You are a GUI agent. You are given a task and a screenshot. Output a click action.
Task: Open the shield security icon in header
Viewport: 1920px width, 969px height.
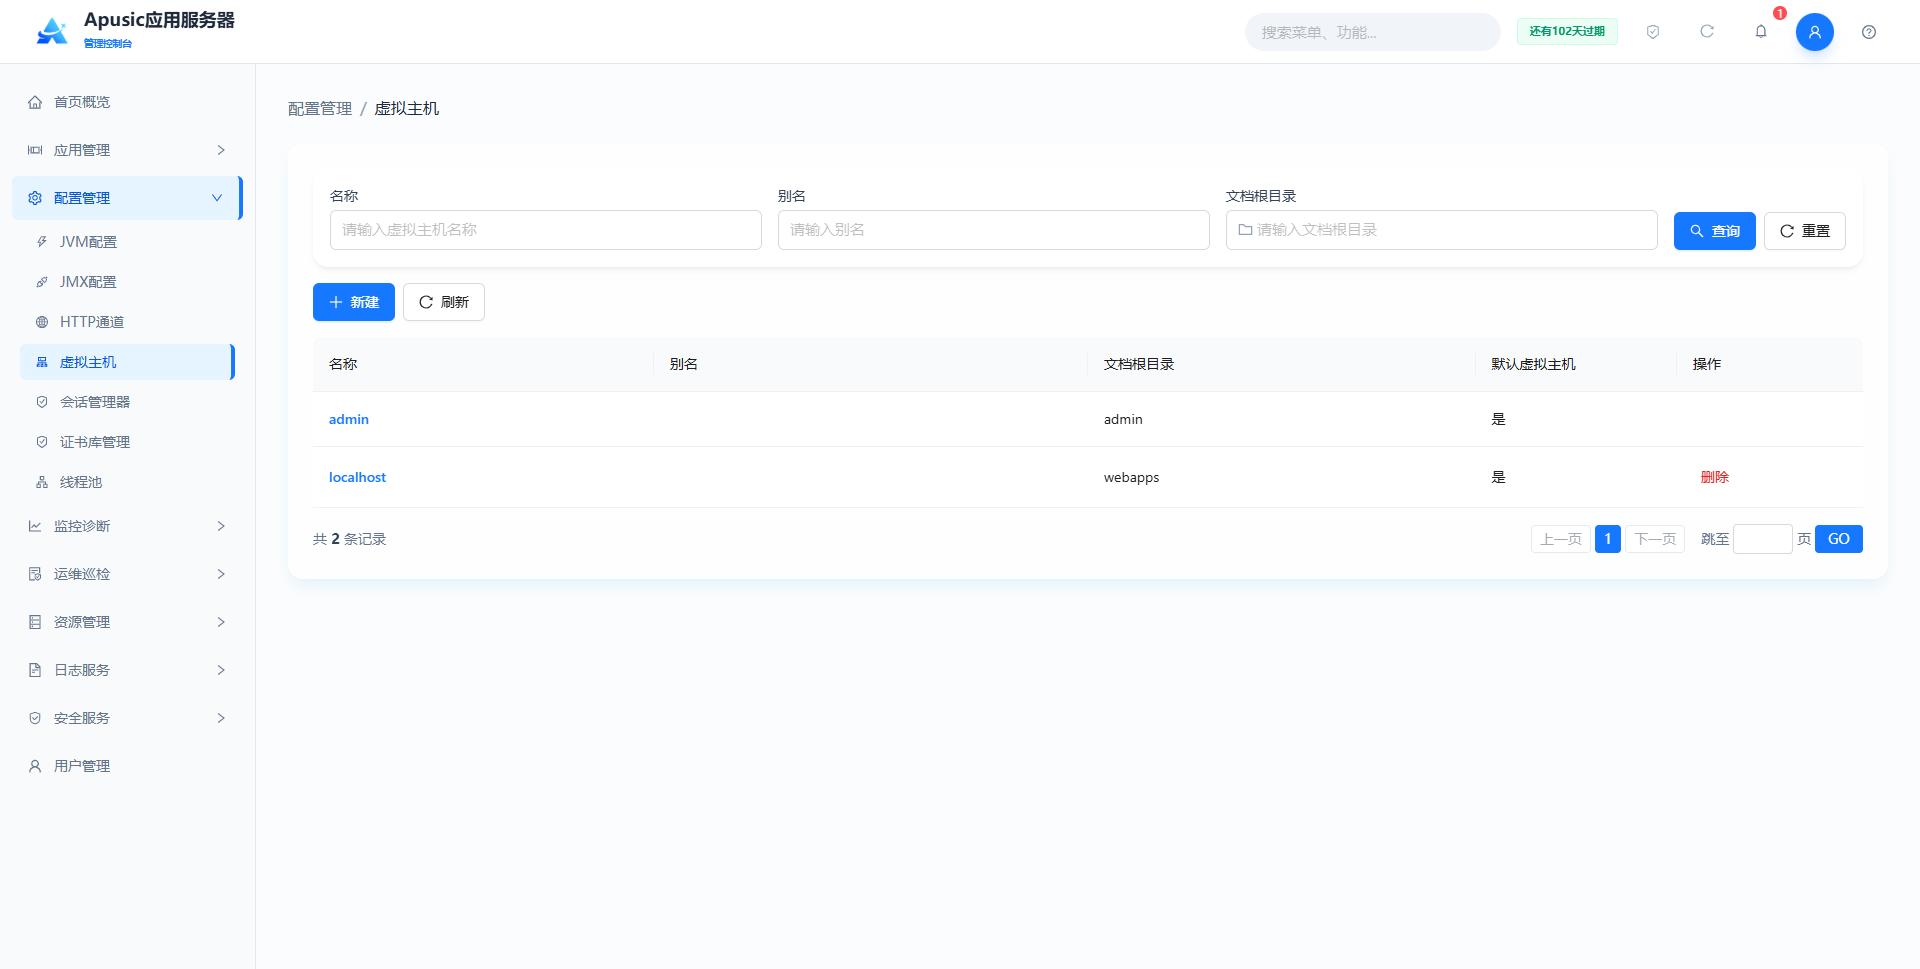coord(1653,32)
